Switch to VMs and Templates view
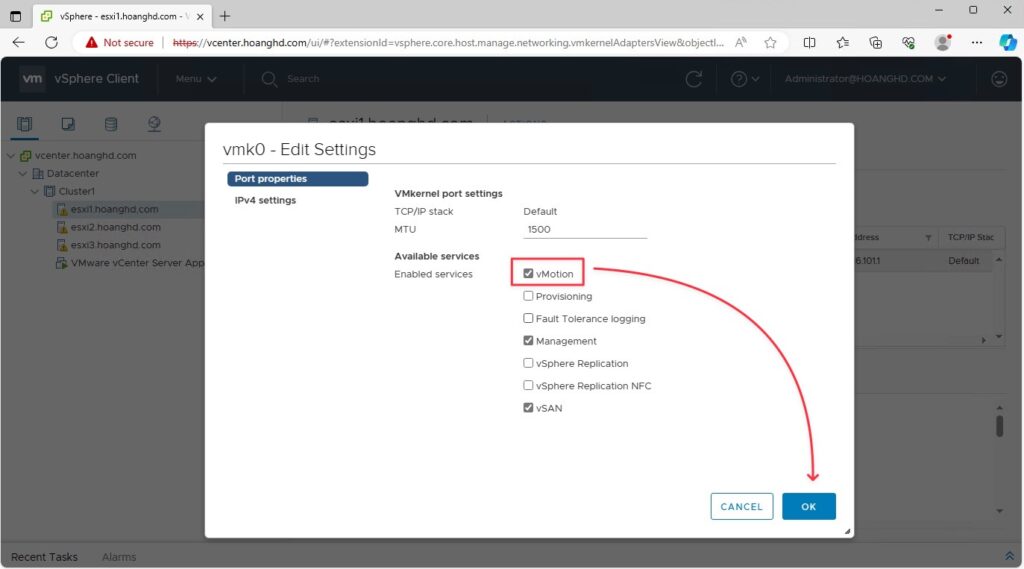 coord(68,123)
